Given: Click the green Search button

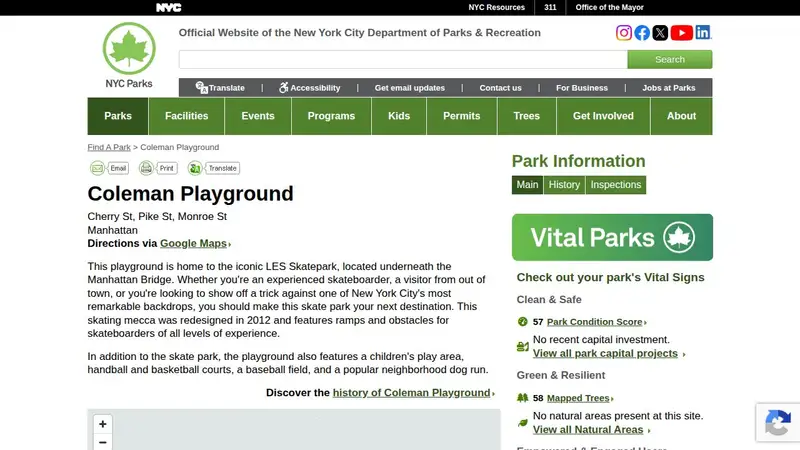Looking at the screenshot, I should click(670, 59).
